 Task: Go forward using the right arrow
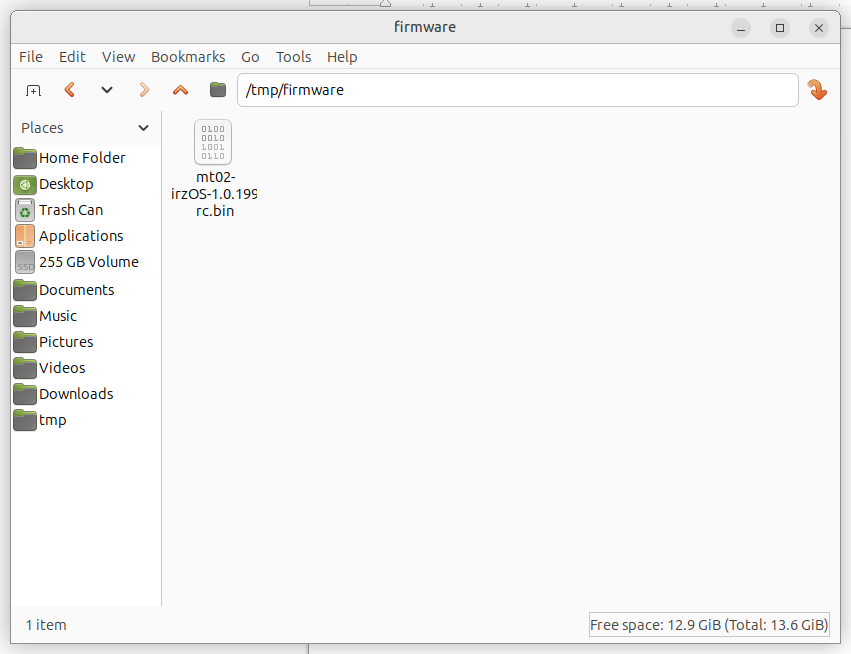(x=144, y=90)
